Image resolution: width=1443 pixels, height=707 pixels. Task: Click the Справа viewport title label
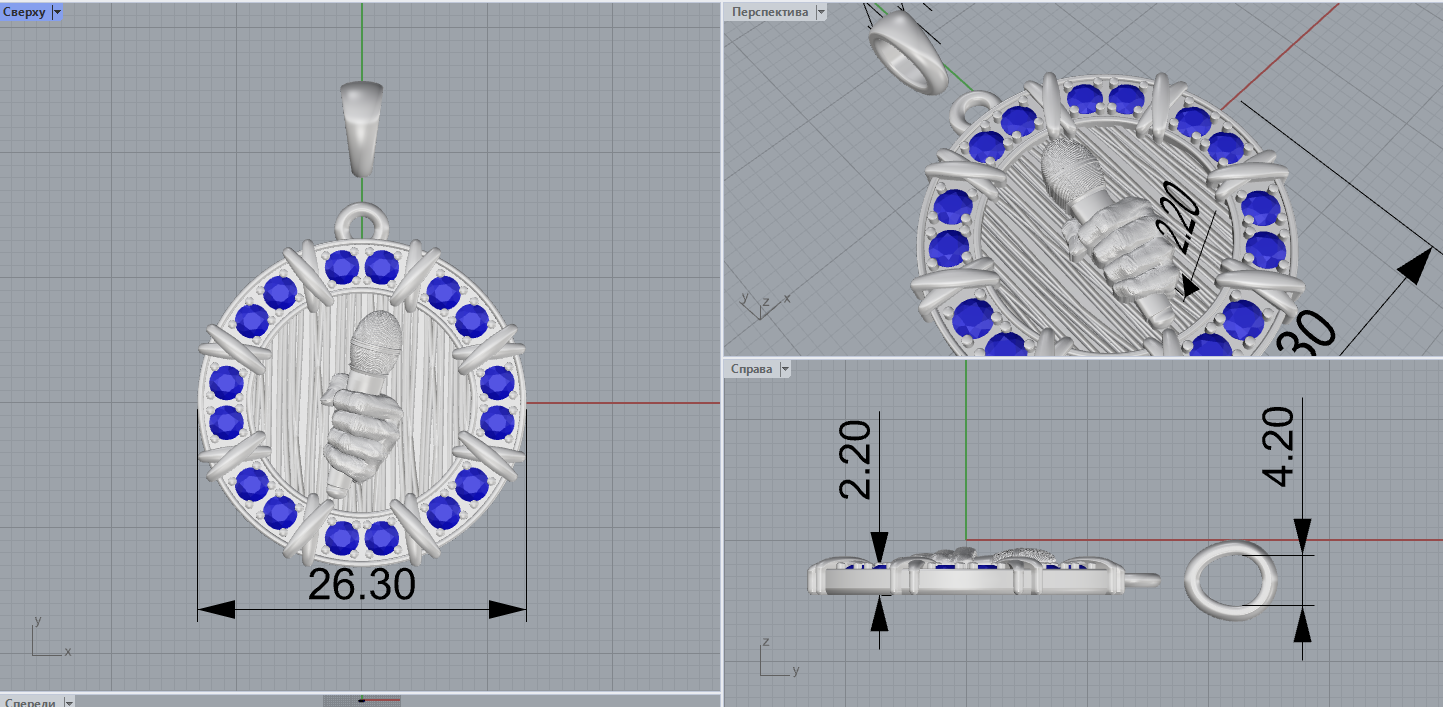pos(751,369)
